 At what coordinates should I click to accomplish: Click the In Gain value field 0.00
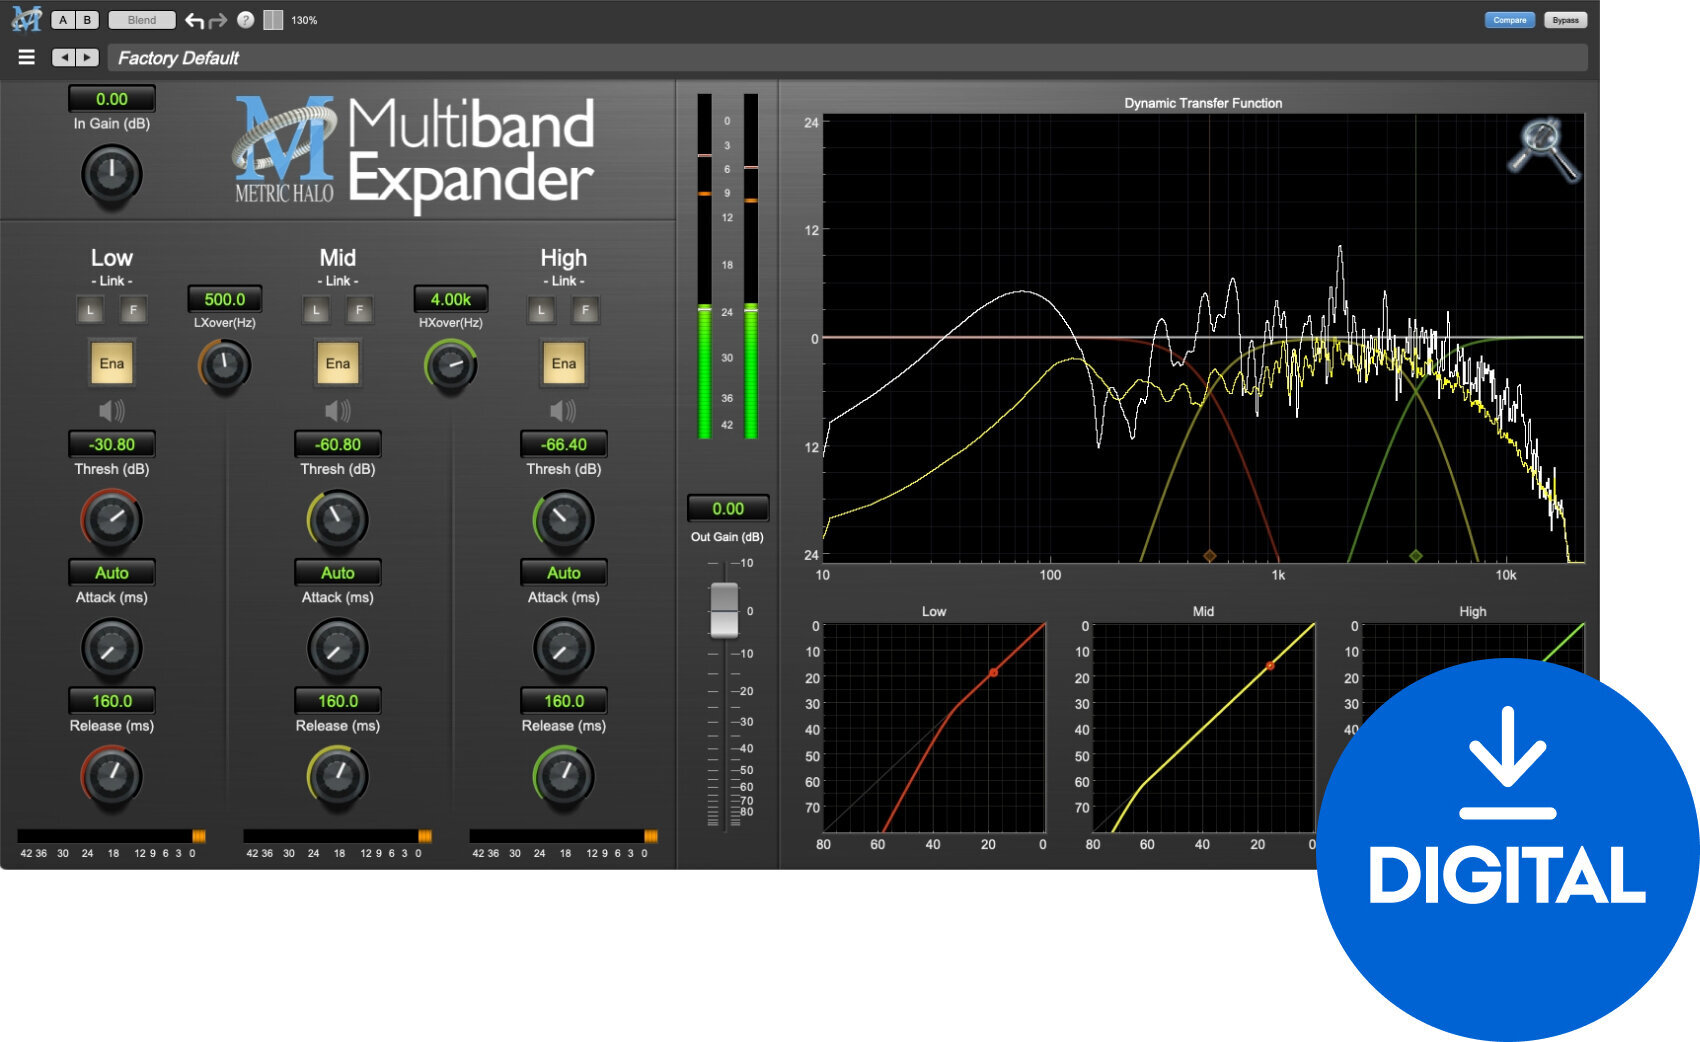click(x=111, y=99)
